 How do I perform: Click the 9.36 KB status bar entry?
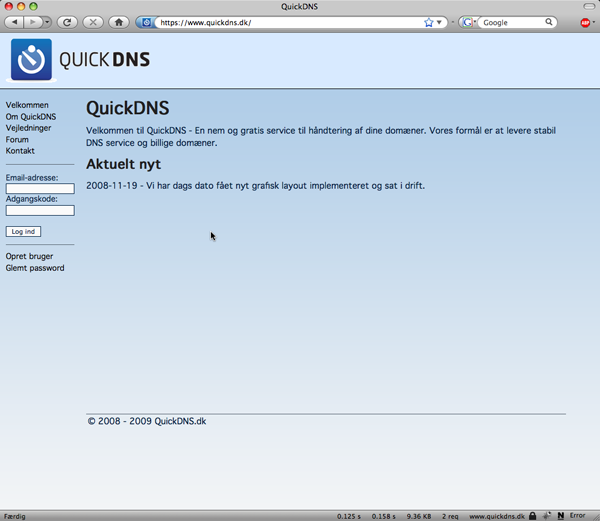pyautogui.click(x=419, y=516)
